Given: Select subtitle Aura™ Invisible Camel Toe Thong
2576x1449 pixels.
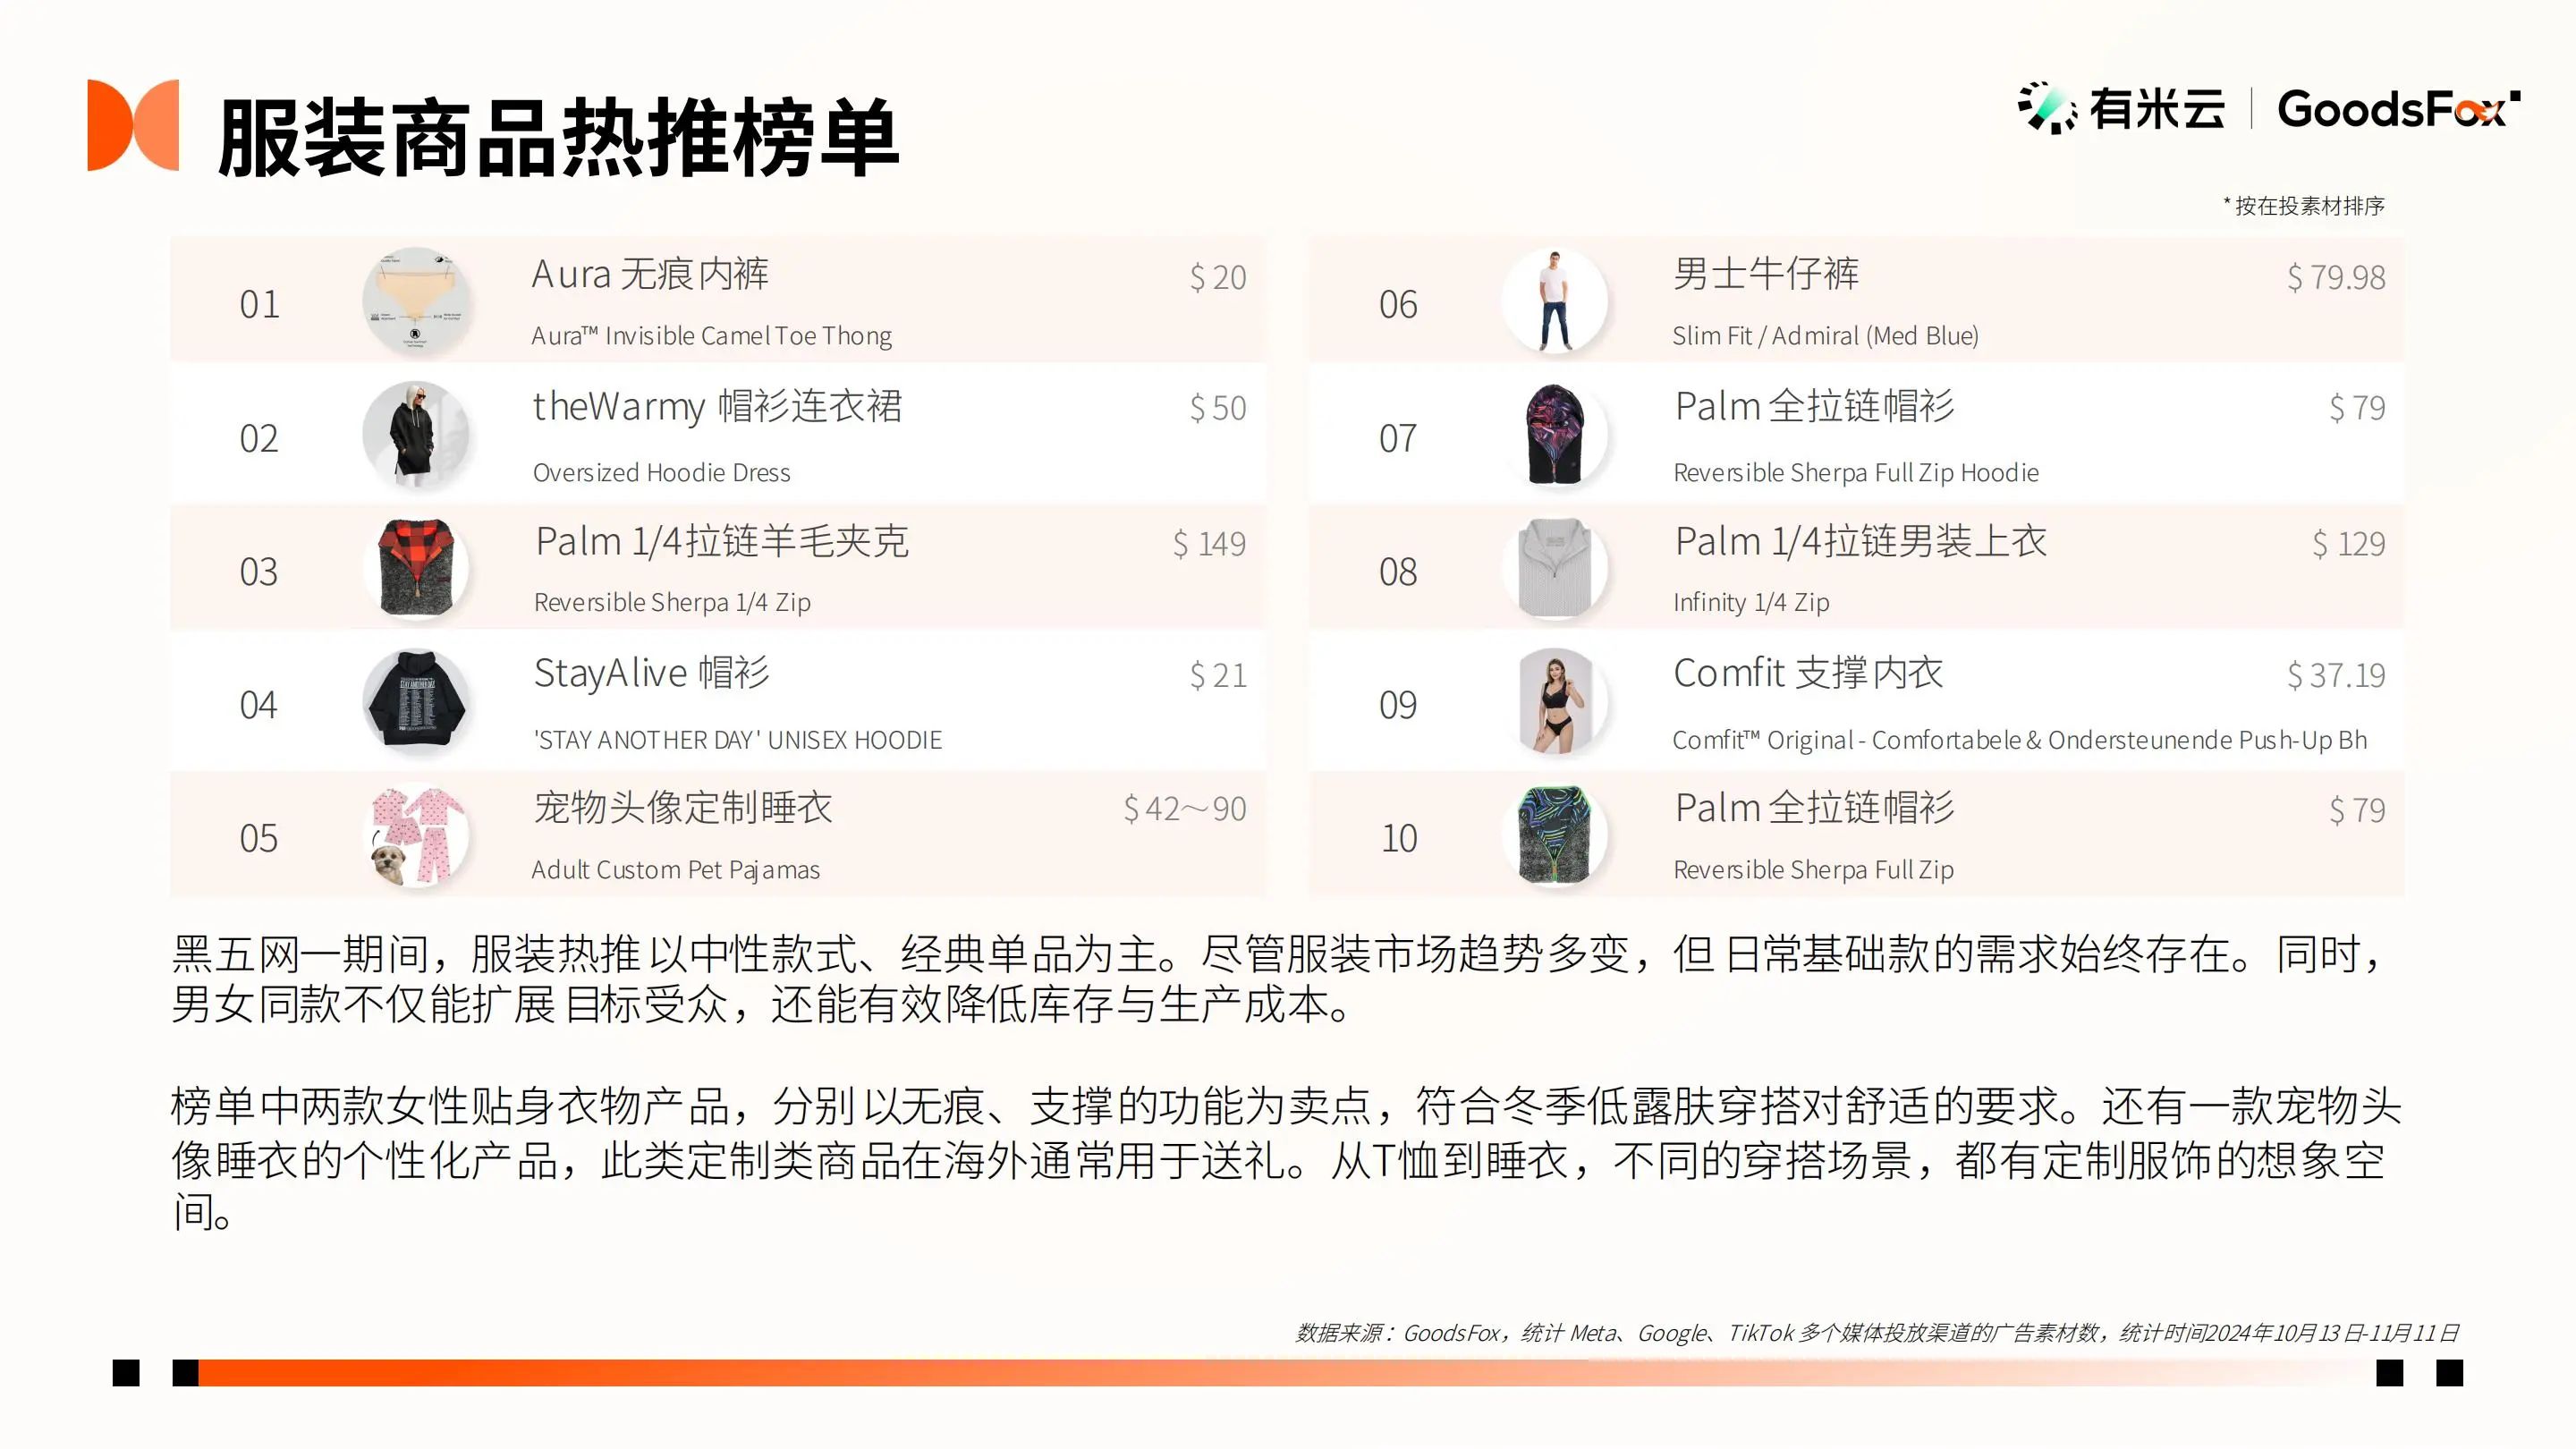Looking at the screenshot, I should (x=712, y=336).
